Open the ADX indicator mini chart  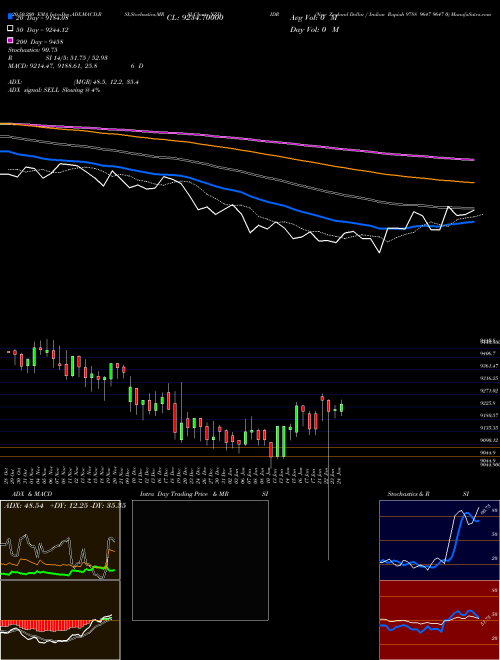(60, 540)
